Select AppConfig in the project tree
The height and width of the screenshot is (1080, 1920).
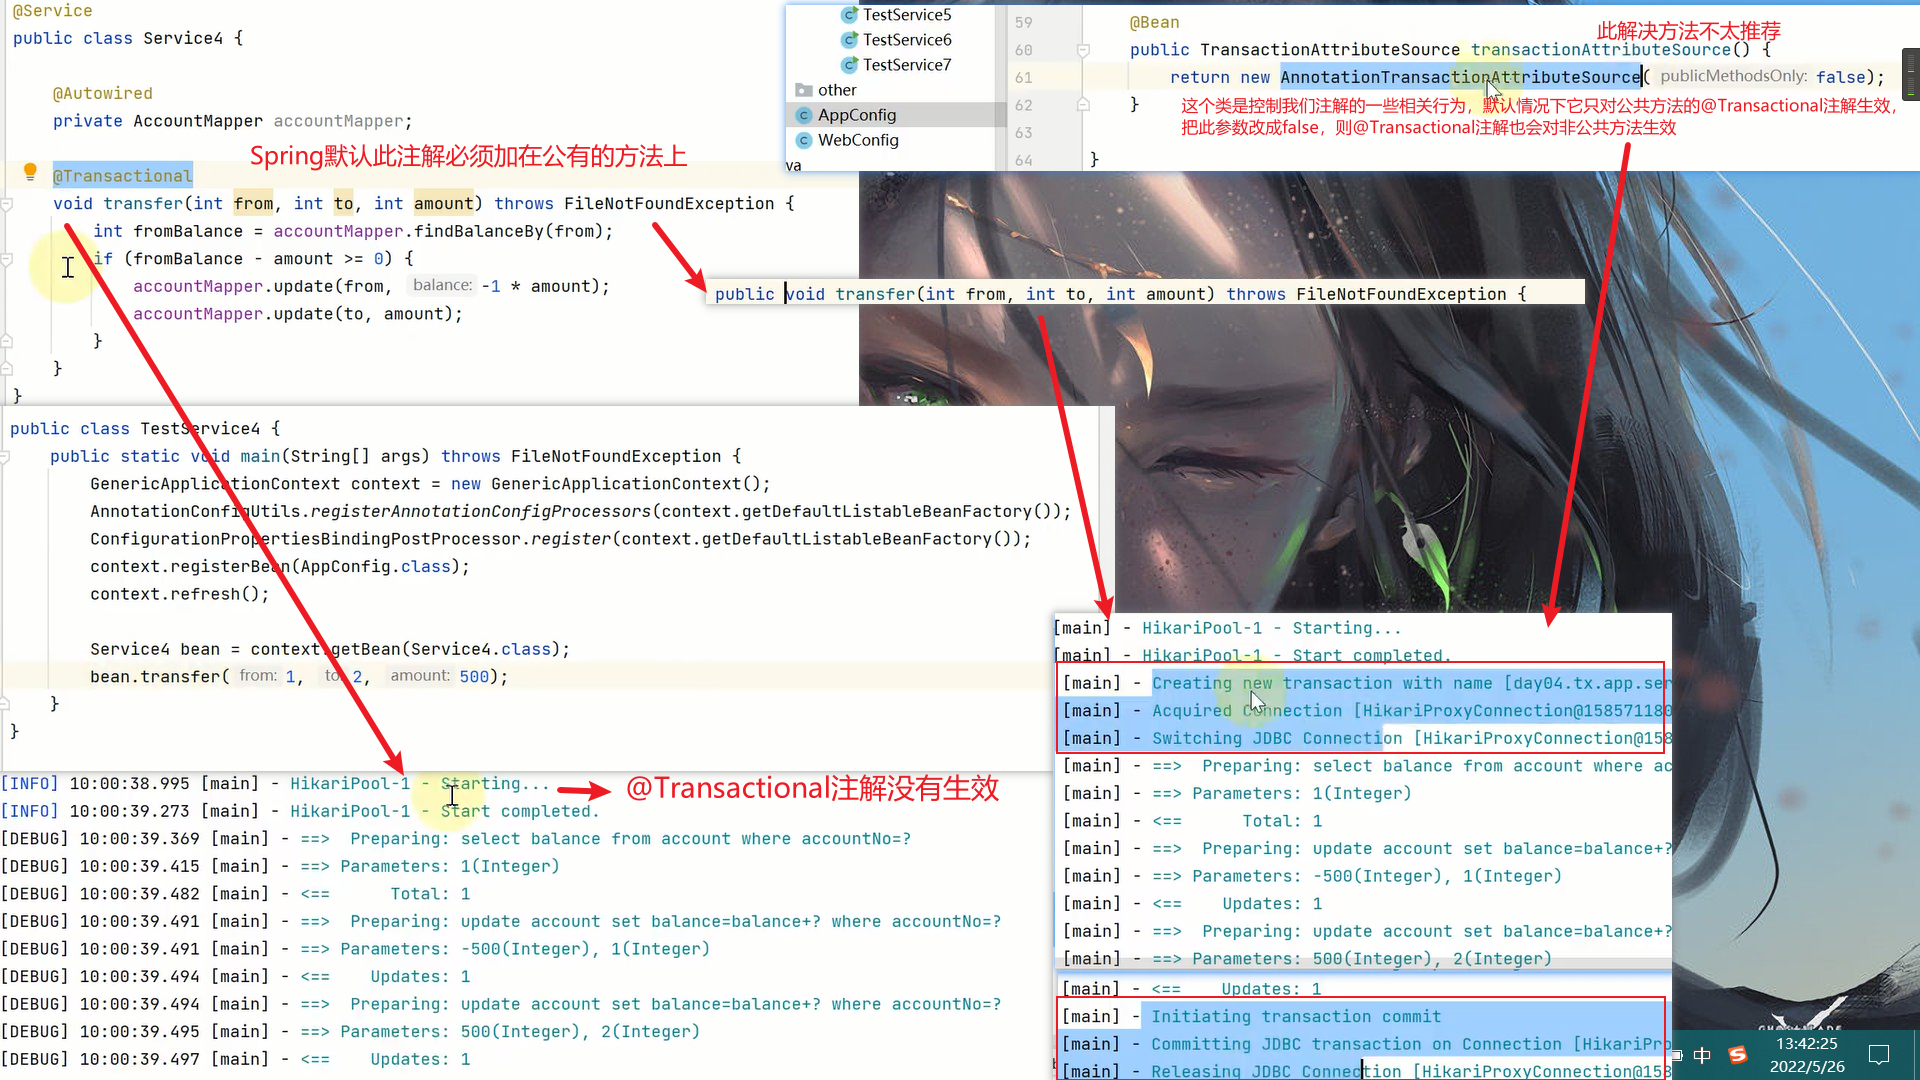856,115
